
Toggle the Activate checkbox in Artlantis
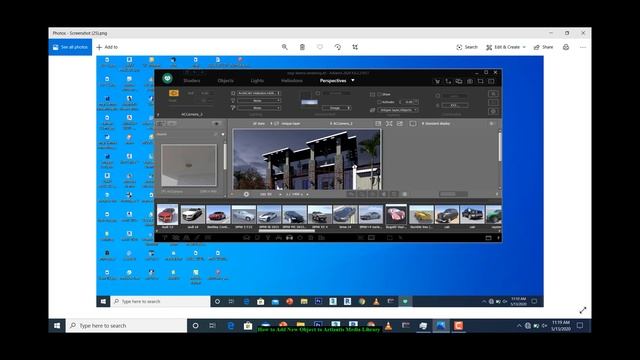click(379, 102)
